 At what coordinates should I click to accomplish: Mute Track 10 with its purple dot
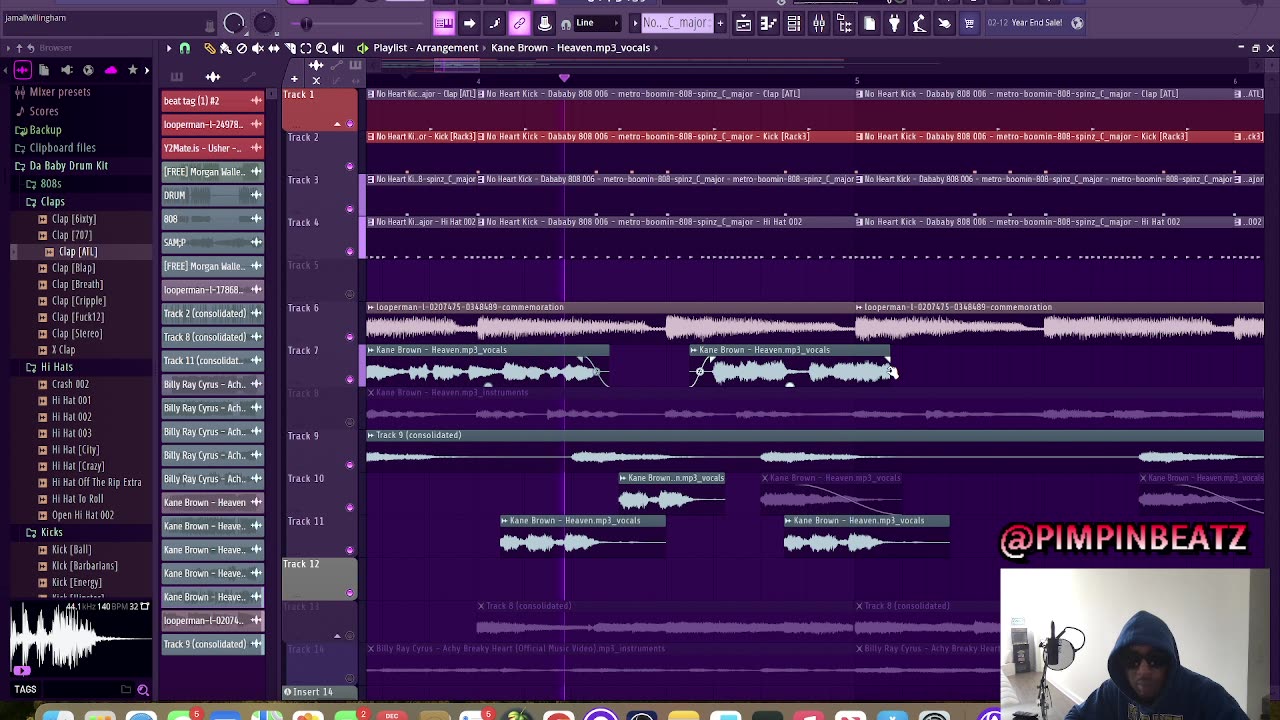tap(349, 508)
